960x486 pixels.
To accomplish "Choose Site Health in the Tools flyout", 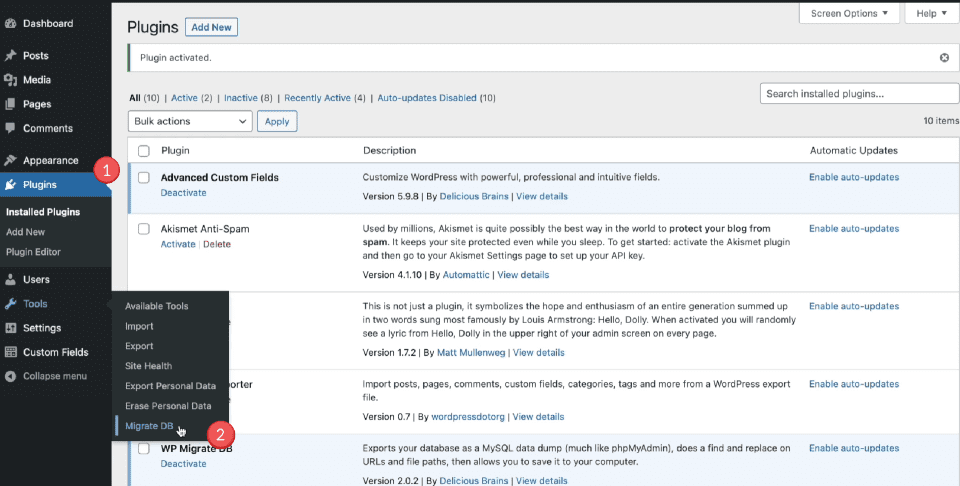I will (x=148, y=366).
